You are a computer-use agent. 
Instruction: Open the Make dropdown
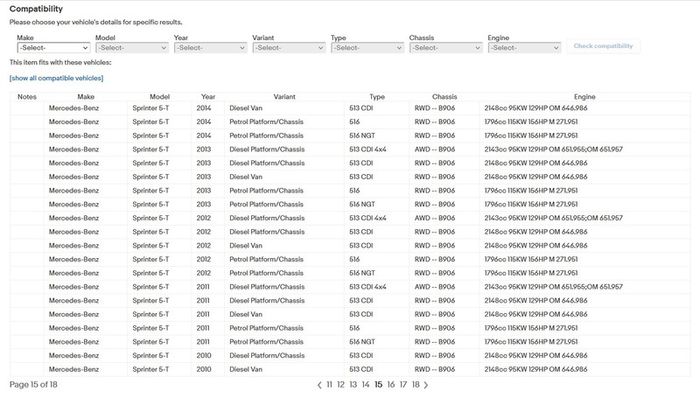(54, 48)
